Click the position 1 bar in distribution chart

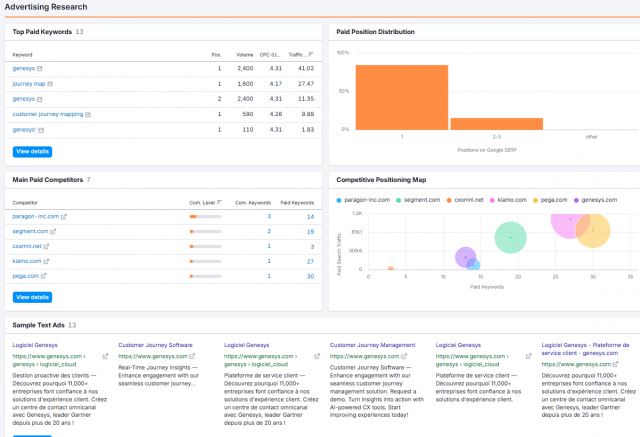402,98
